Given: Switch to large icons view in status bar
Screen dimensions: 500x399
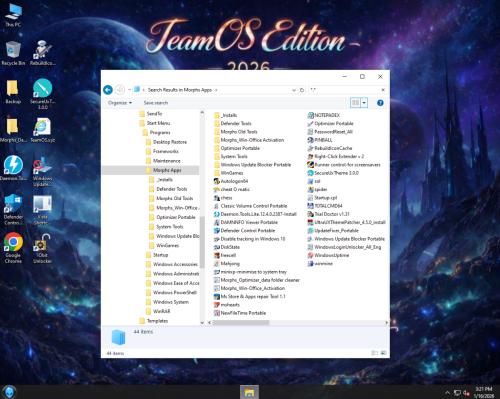Looking at the screenshot, I should (x=383, y=353).
